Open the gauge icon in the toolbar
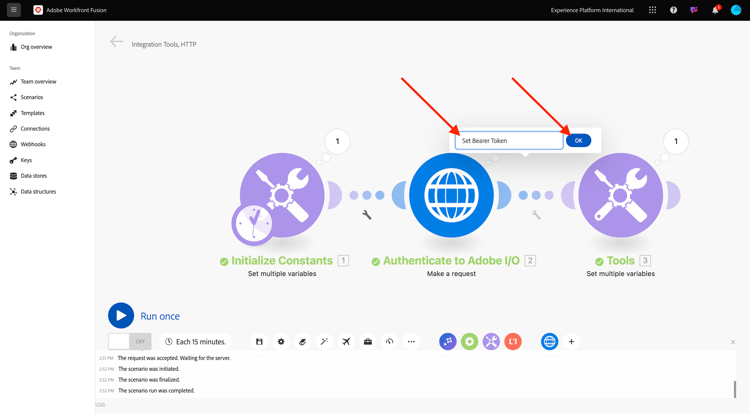The width and height of the screenshot is (750, 414). pyautogui.click(x=389, y=341)
